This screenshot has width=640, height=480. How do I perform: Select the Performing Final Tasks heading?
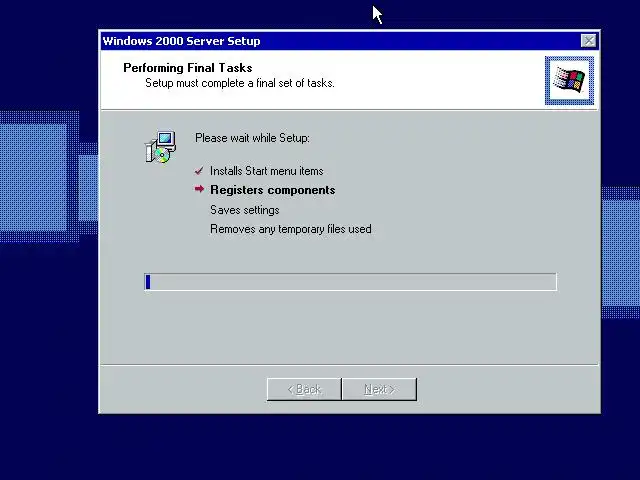pos(188,68)
